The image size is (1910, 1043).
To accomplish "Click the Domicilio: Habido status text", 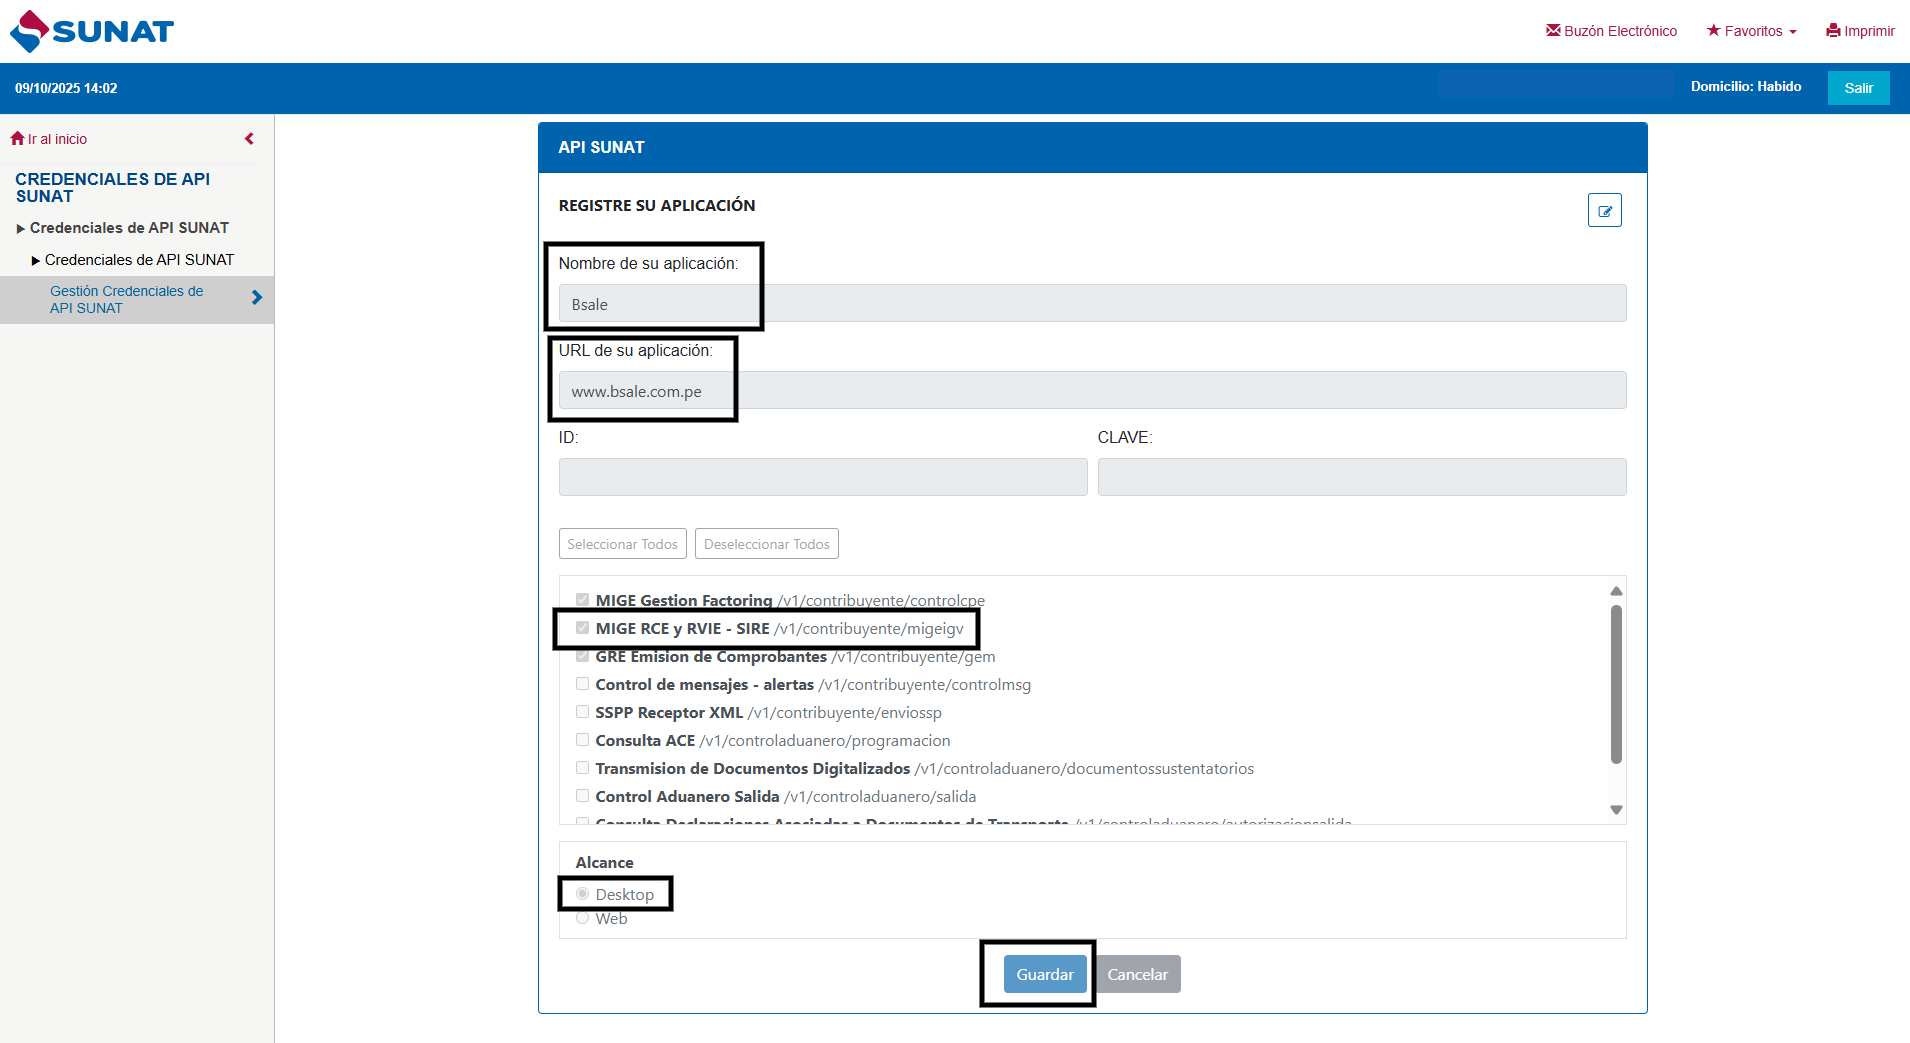I will [1745, 87].
